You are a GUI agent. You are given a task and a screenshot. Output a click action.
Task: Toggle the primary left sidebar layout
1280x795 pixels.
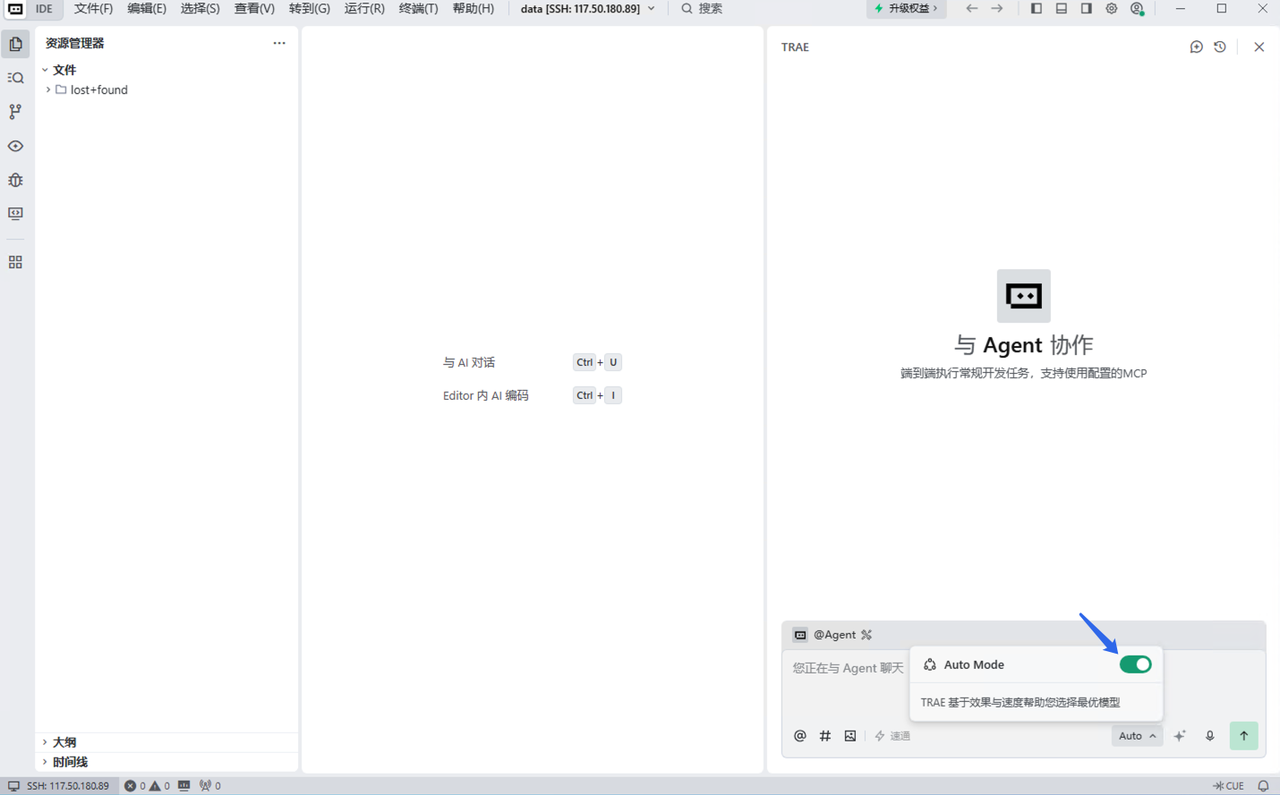[x=1036, y=9]
